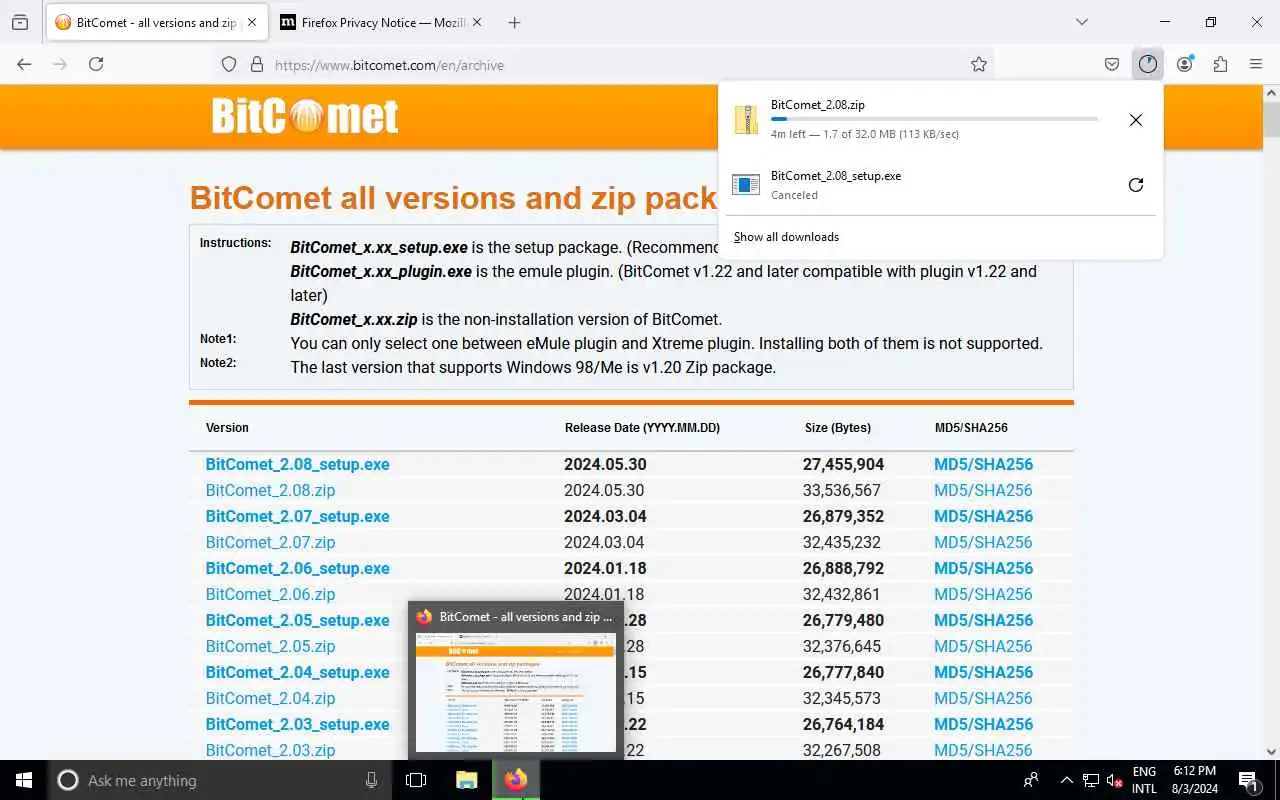This screenshot has width=1280, height=800.
Task: Open tracking protection shield icon
Action: [229, 64]
